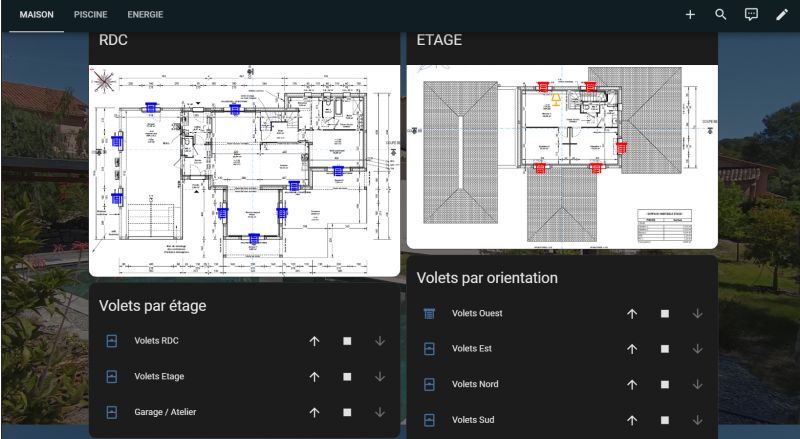Click the Volets Ouest shutter icon
This screenshot has width=800, height=439.
tap(429, 314)
